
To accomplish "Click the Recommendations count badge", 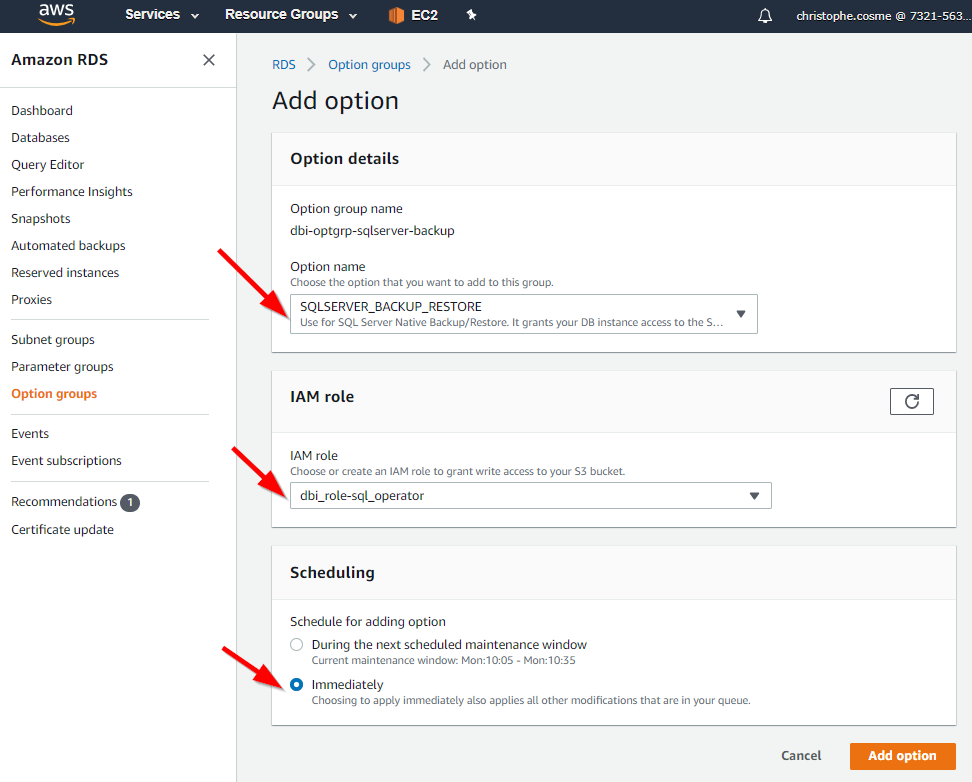I will pyautogui.click(x=130, y=502).
